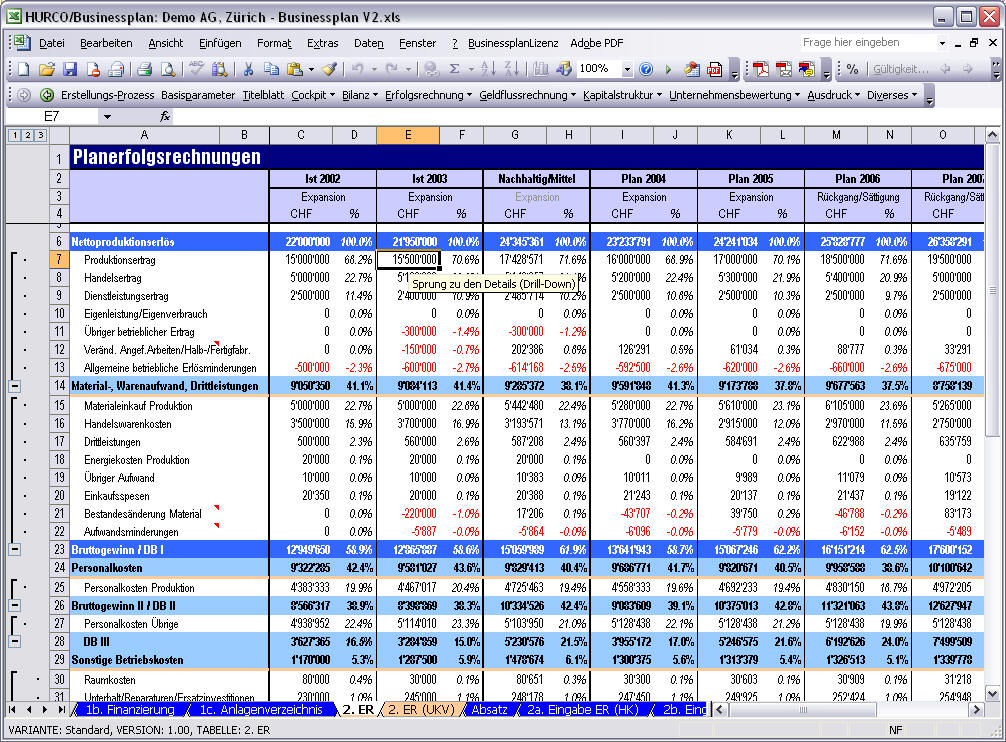1006x742 pixels.
Task: Select the Produktionsertrag row label
Action: [x=119, y=260]
